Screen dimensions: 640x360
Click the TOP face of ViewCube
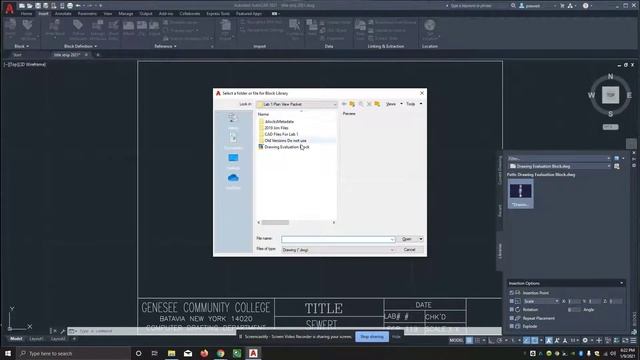(611, 95)
